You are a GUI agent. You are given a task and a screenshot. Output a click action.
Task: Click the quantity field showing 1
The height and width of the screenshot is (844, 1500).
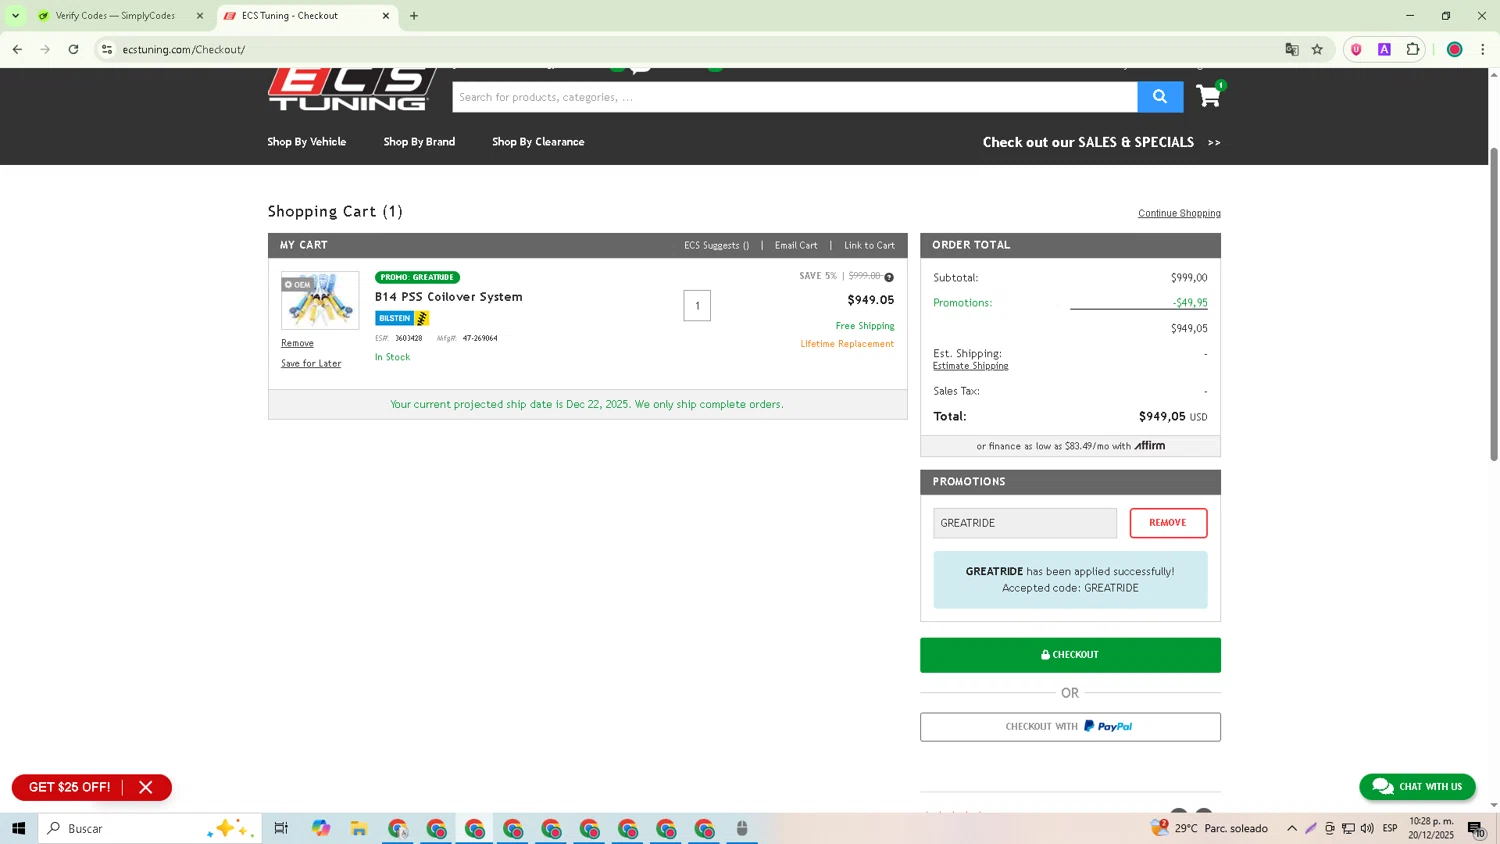(697, 306)
